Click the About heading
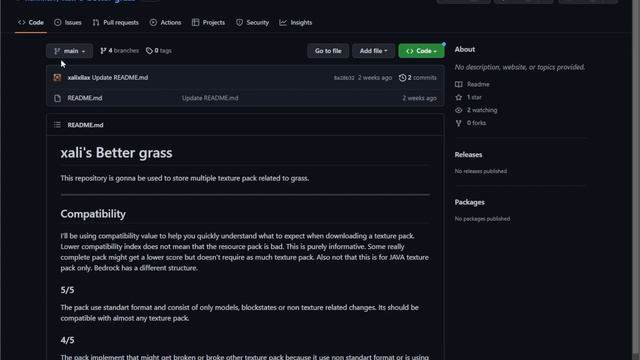Image resolution: width=640 pixels, height=360 pixels. [464, 49]
